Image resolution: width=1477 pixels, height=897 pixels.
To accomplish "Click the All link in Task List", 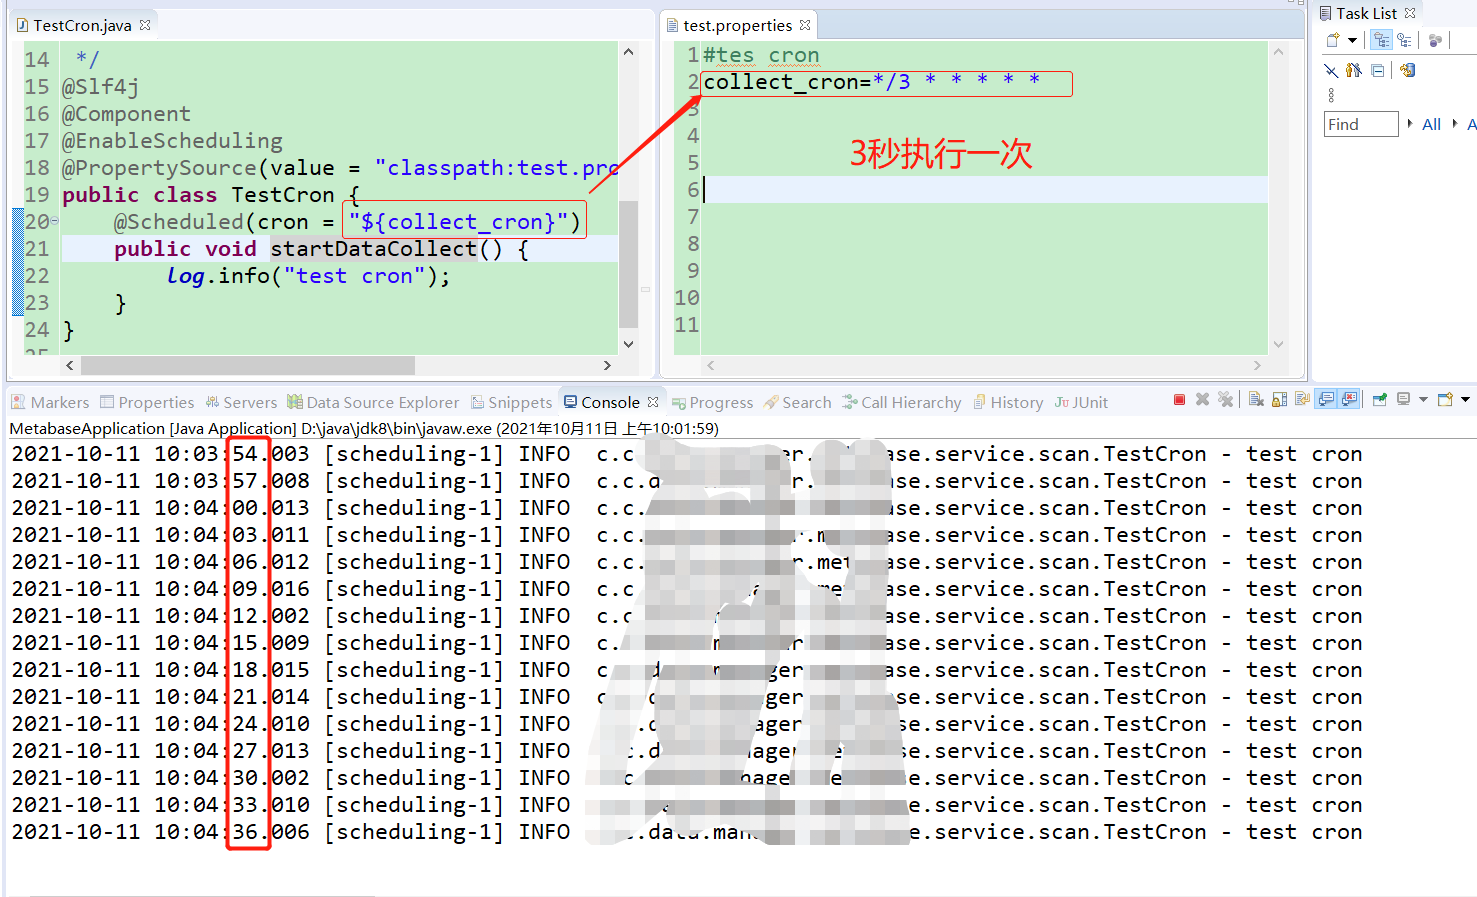I will 1431,124.
